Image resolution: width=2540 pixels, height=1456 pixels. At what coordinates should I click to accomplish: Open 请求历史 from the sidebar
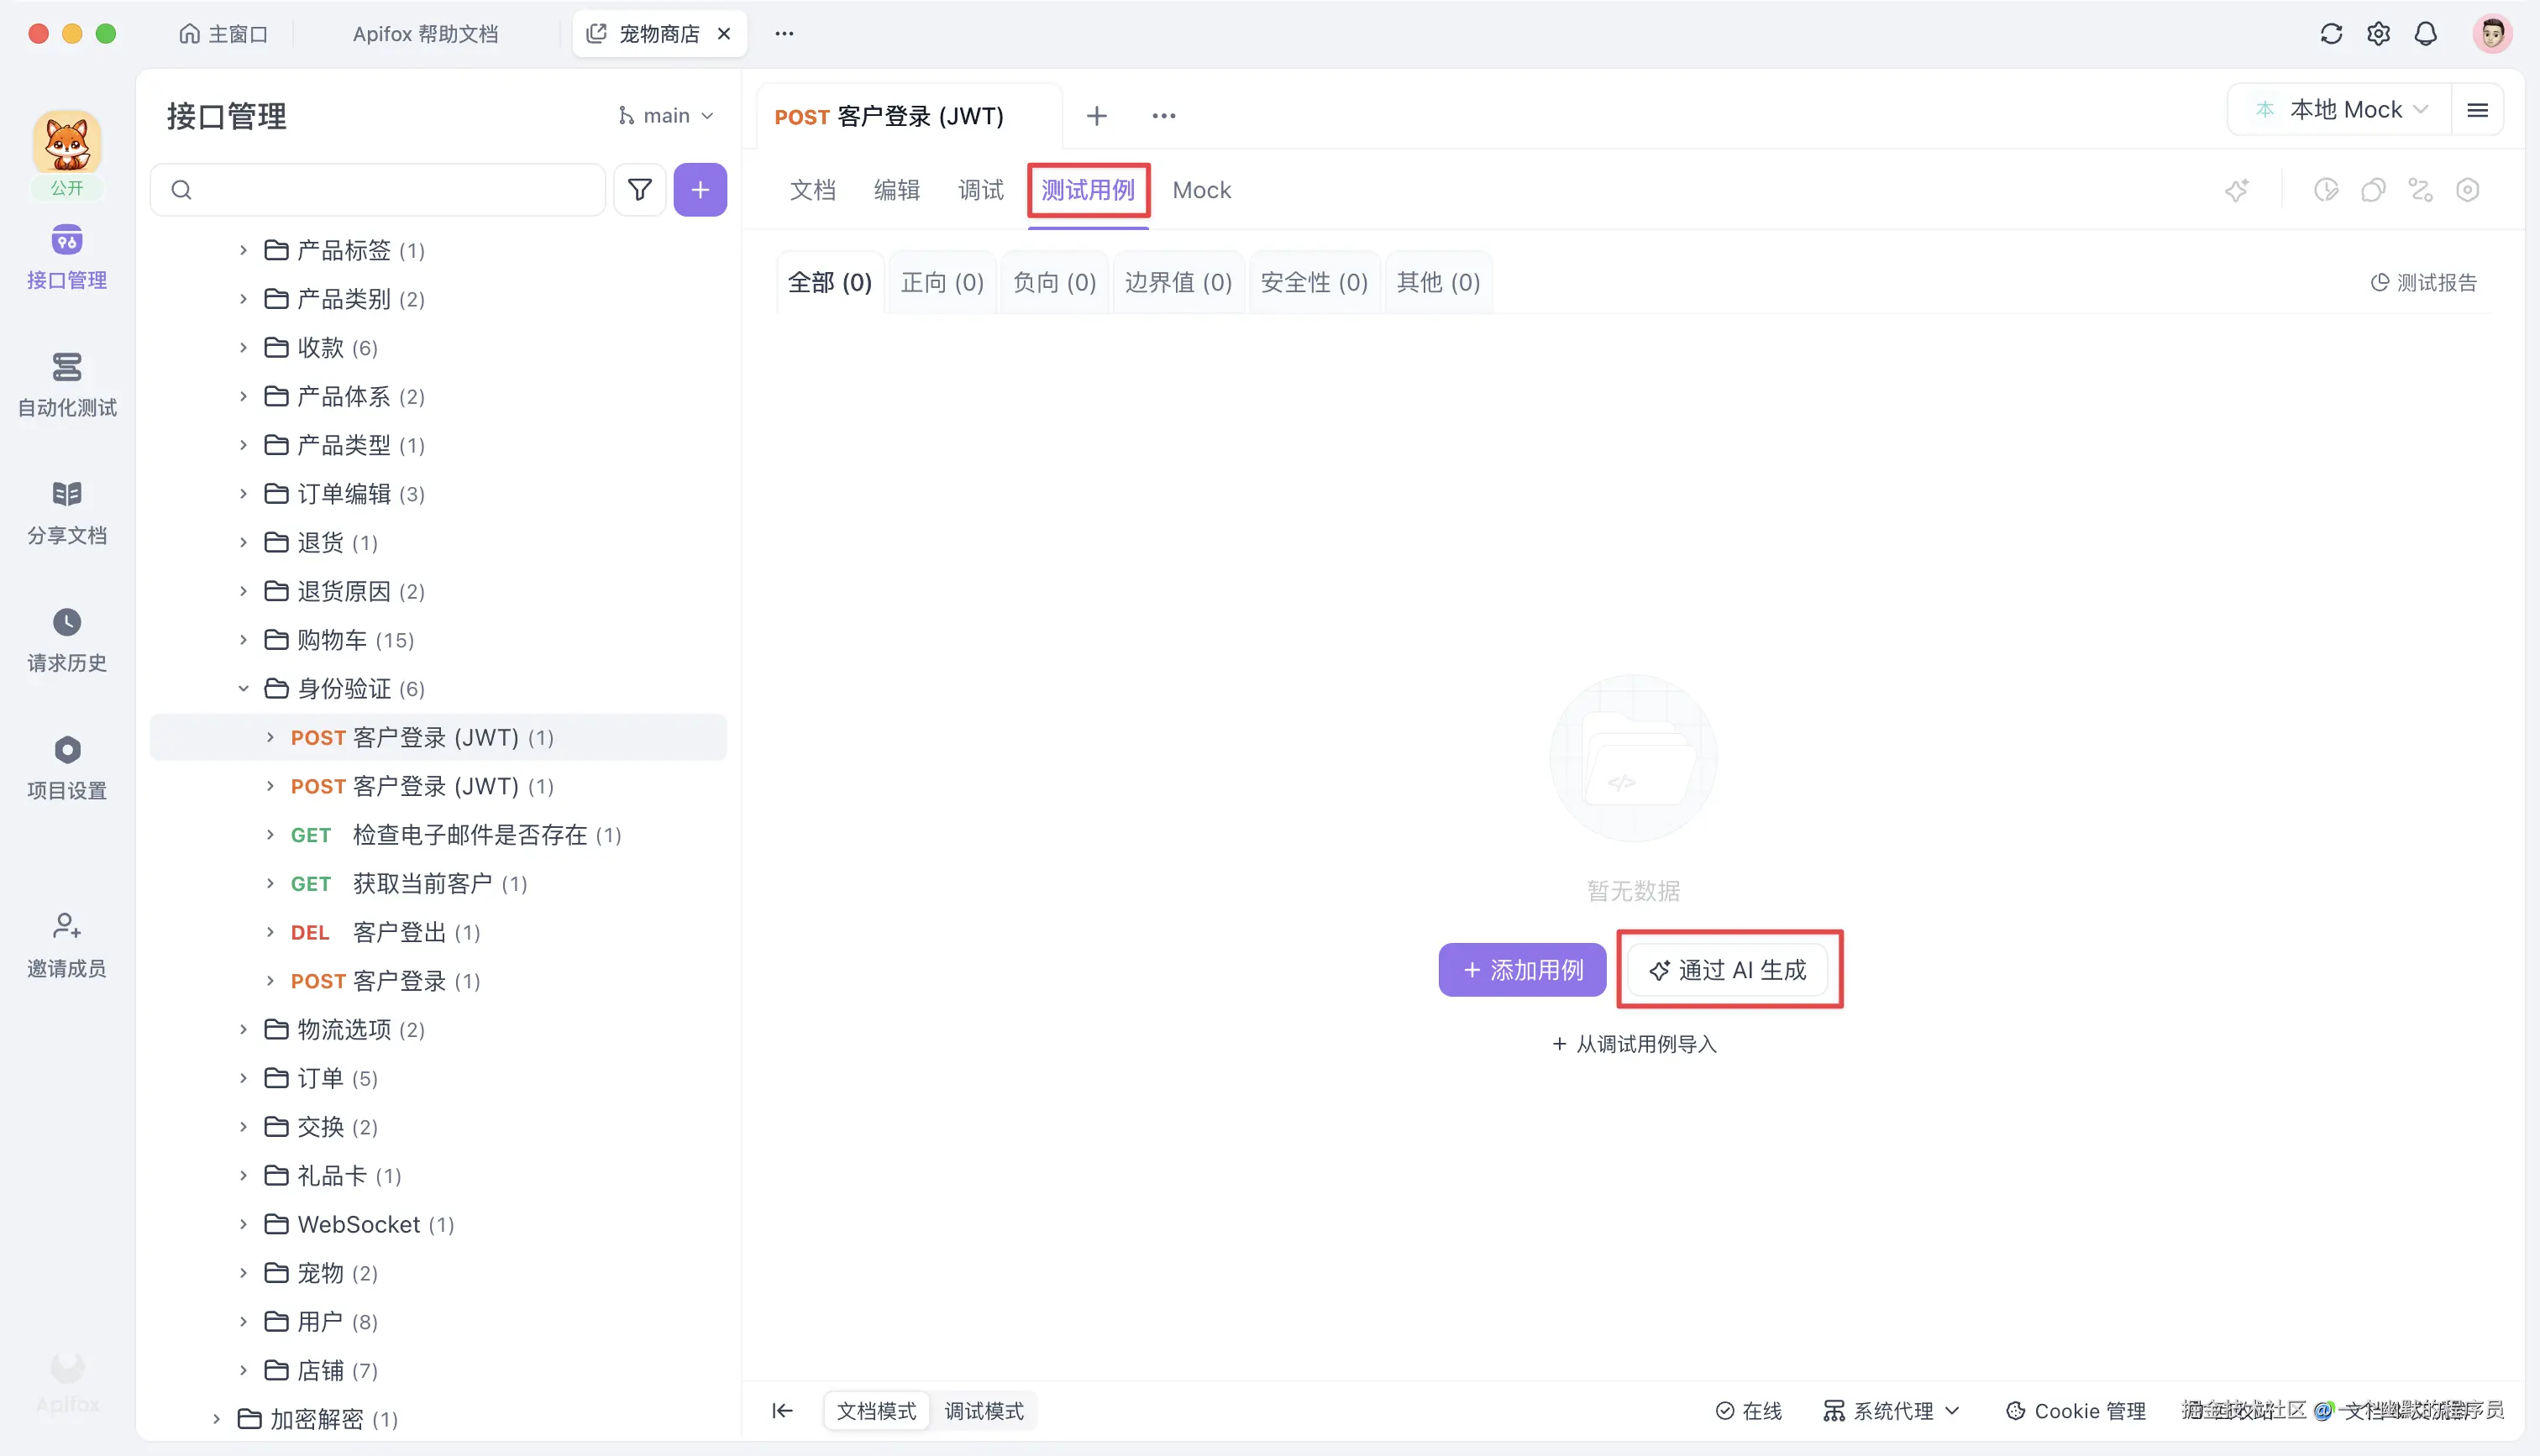[66, 638]
